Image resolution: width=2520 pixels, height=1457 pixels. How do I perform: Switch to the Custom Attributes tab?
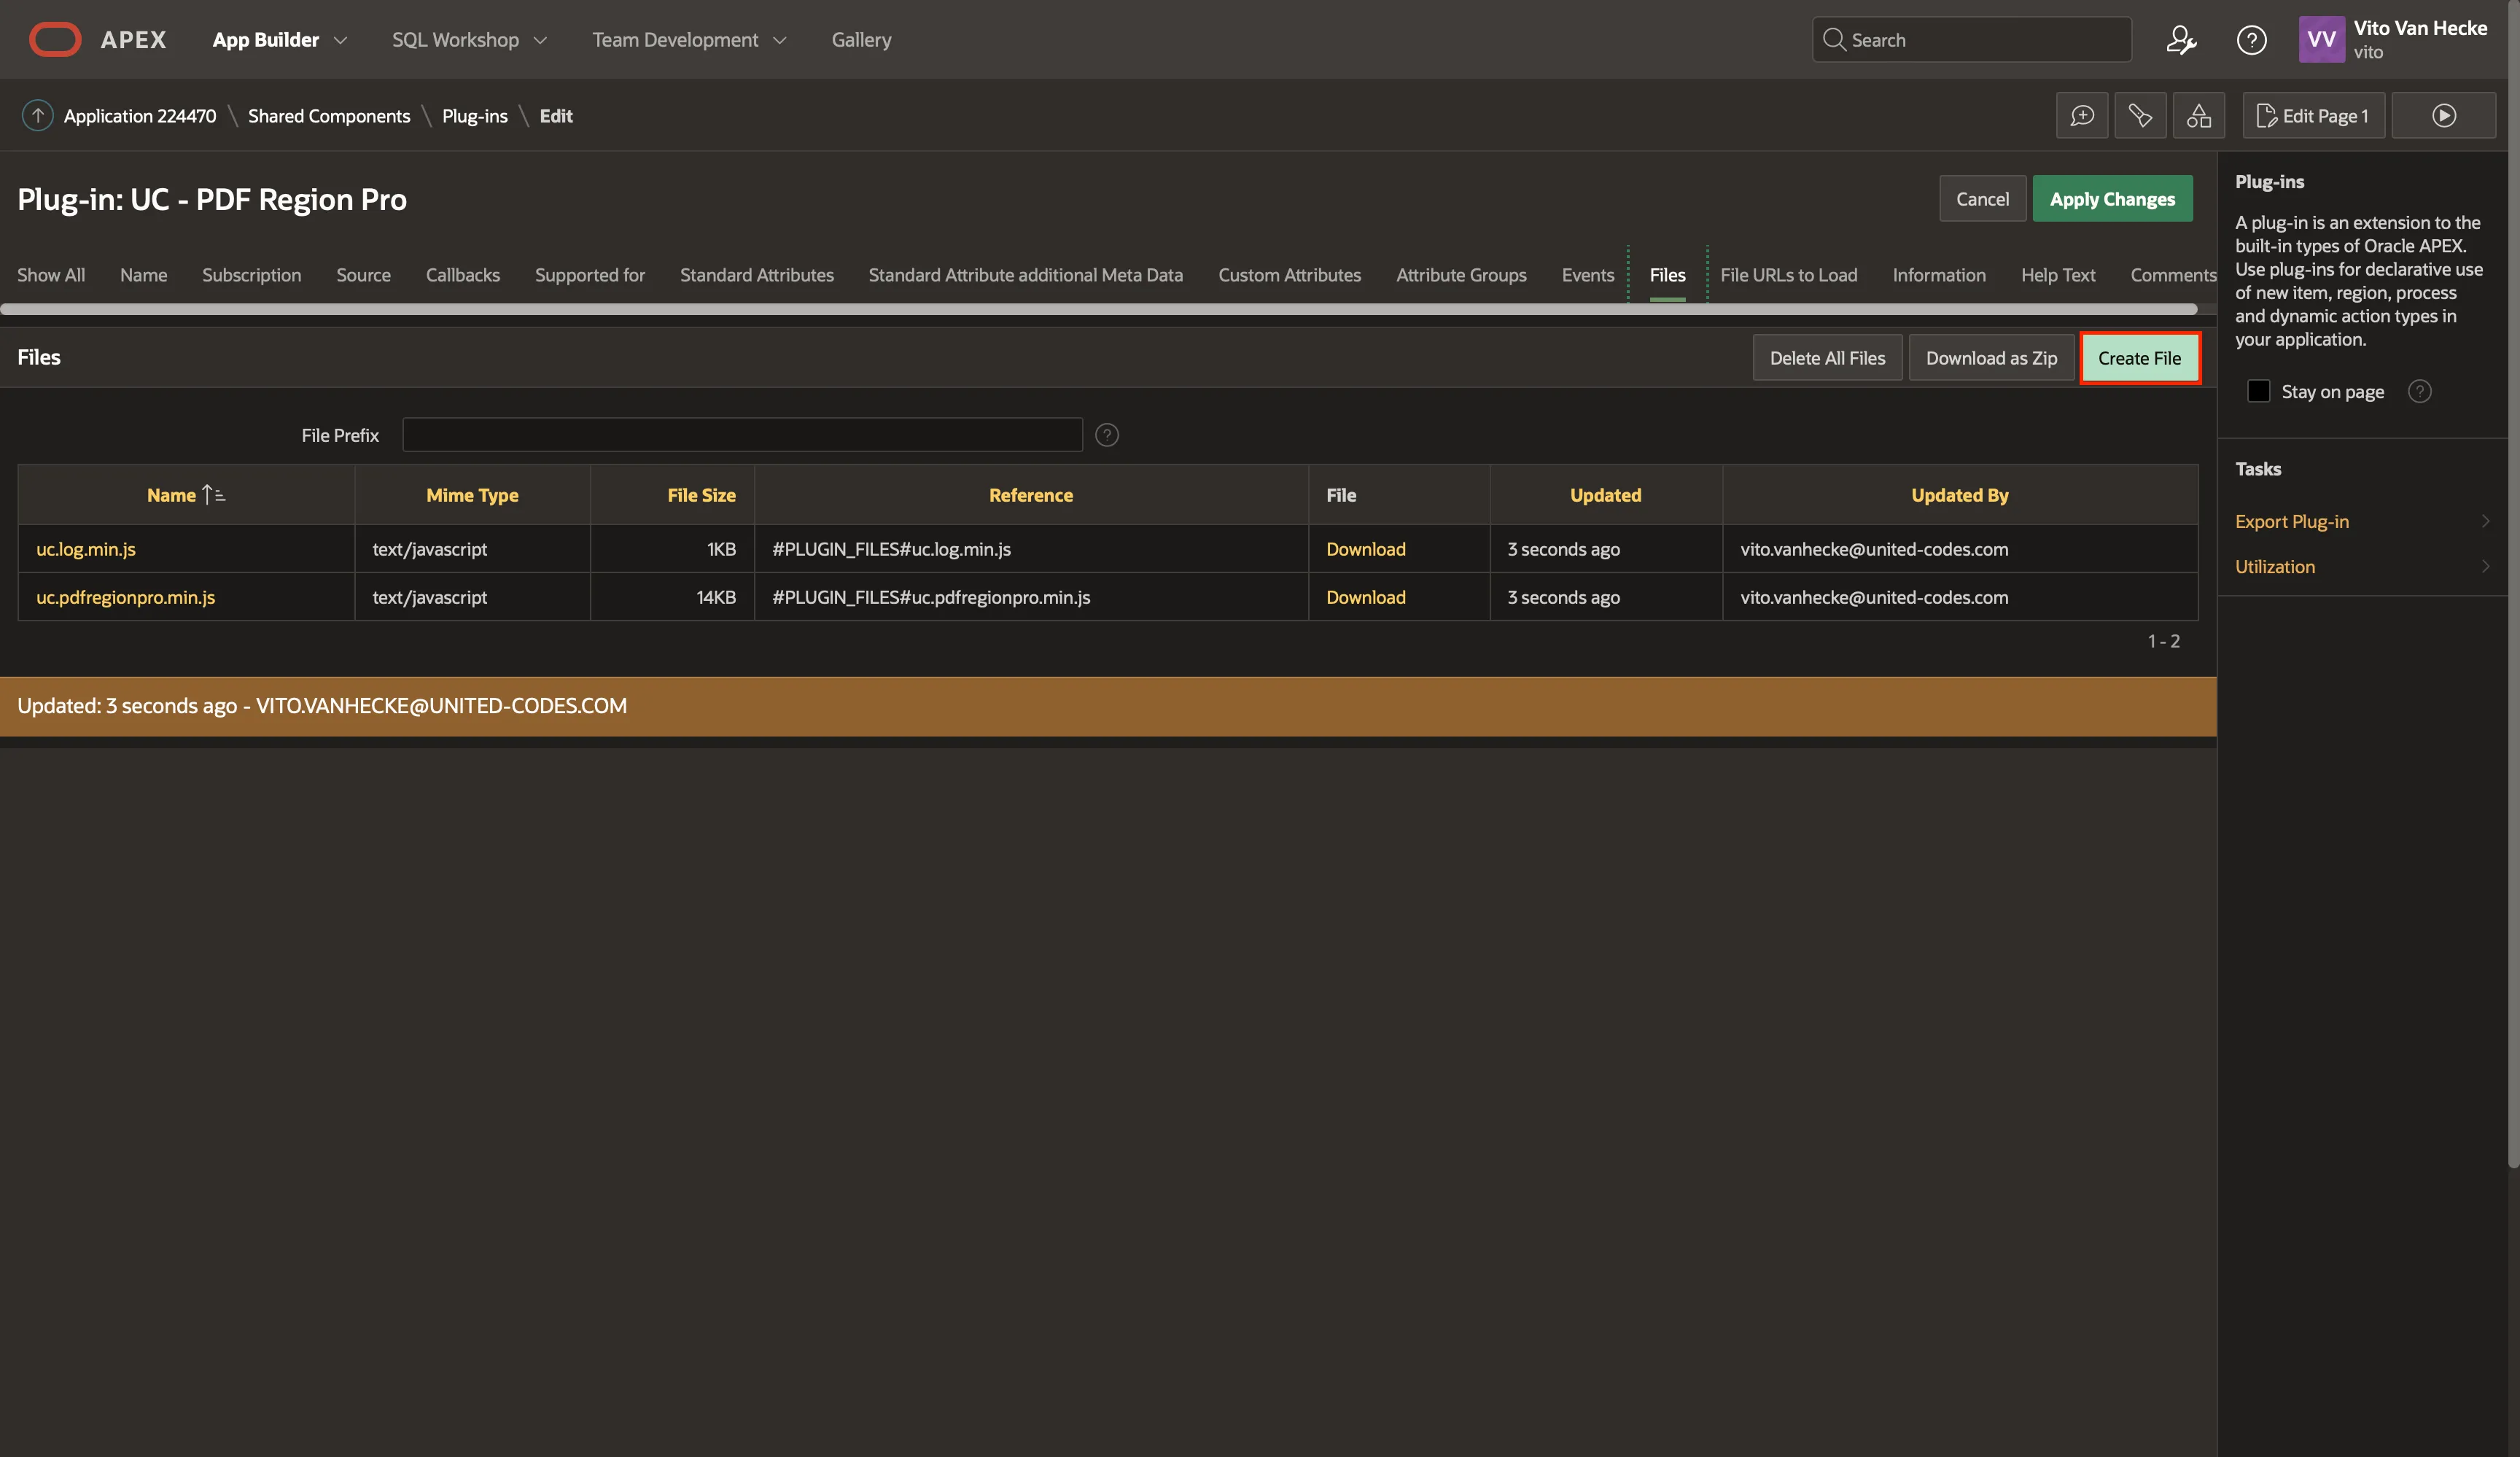click(1289, 275)
